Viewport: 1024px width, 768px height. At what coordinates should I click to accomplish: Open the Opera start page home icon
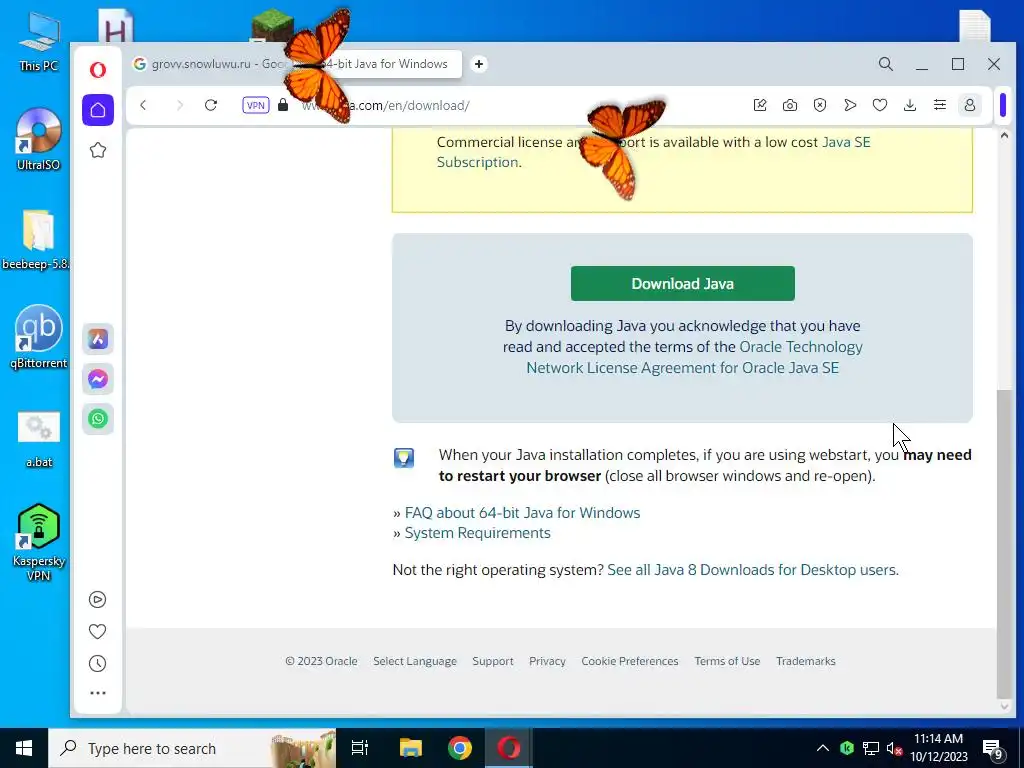tap(98, 110)
